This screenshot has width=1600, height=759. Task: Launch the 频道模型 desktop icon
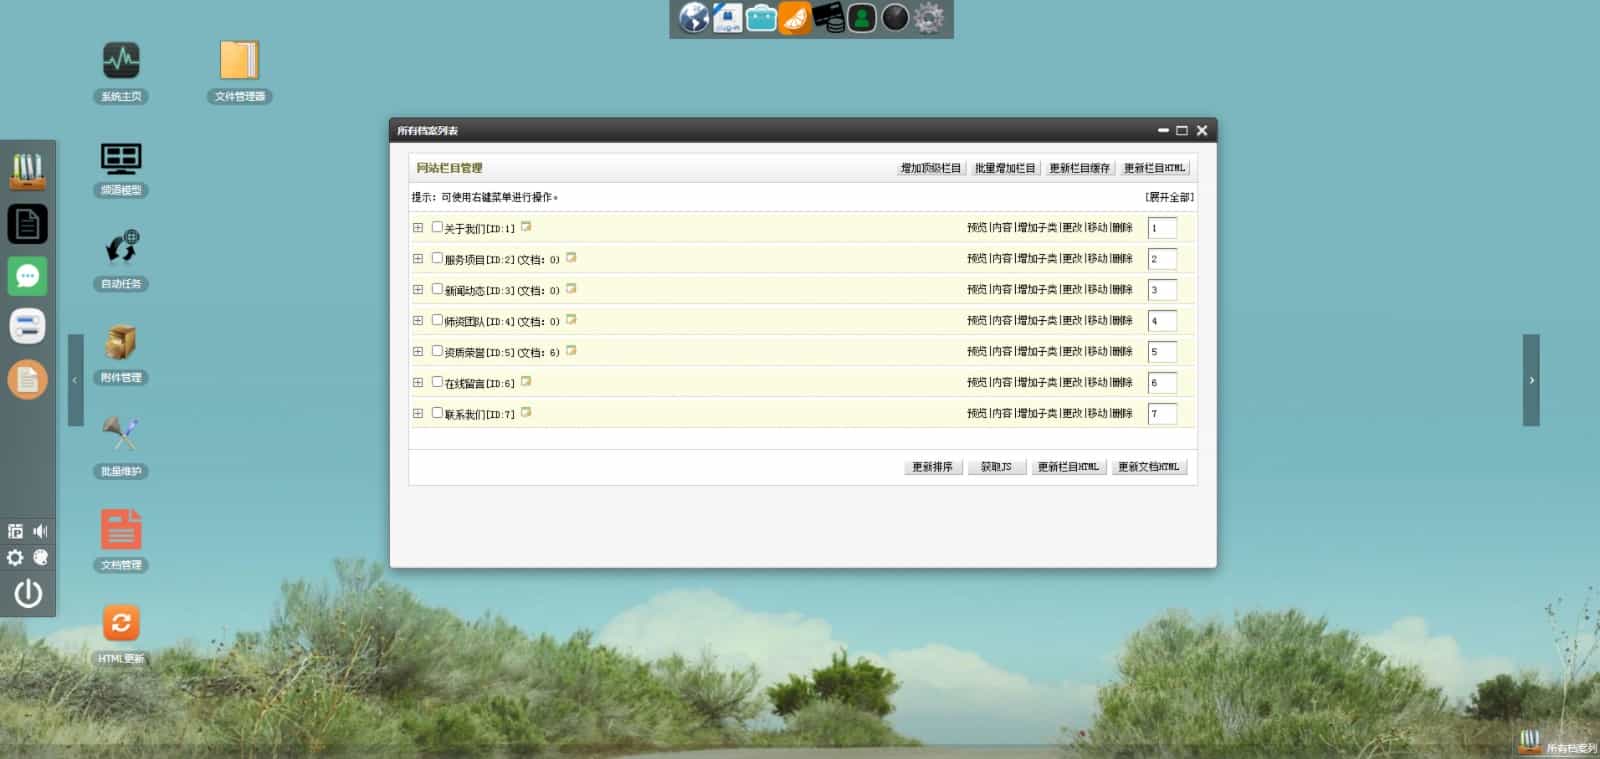[x=121, y=158]
